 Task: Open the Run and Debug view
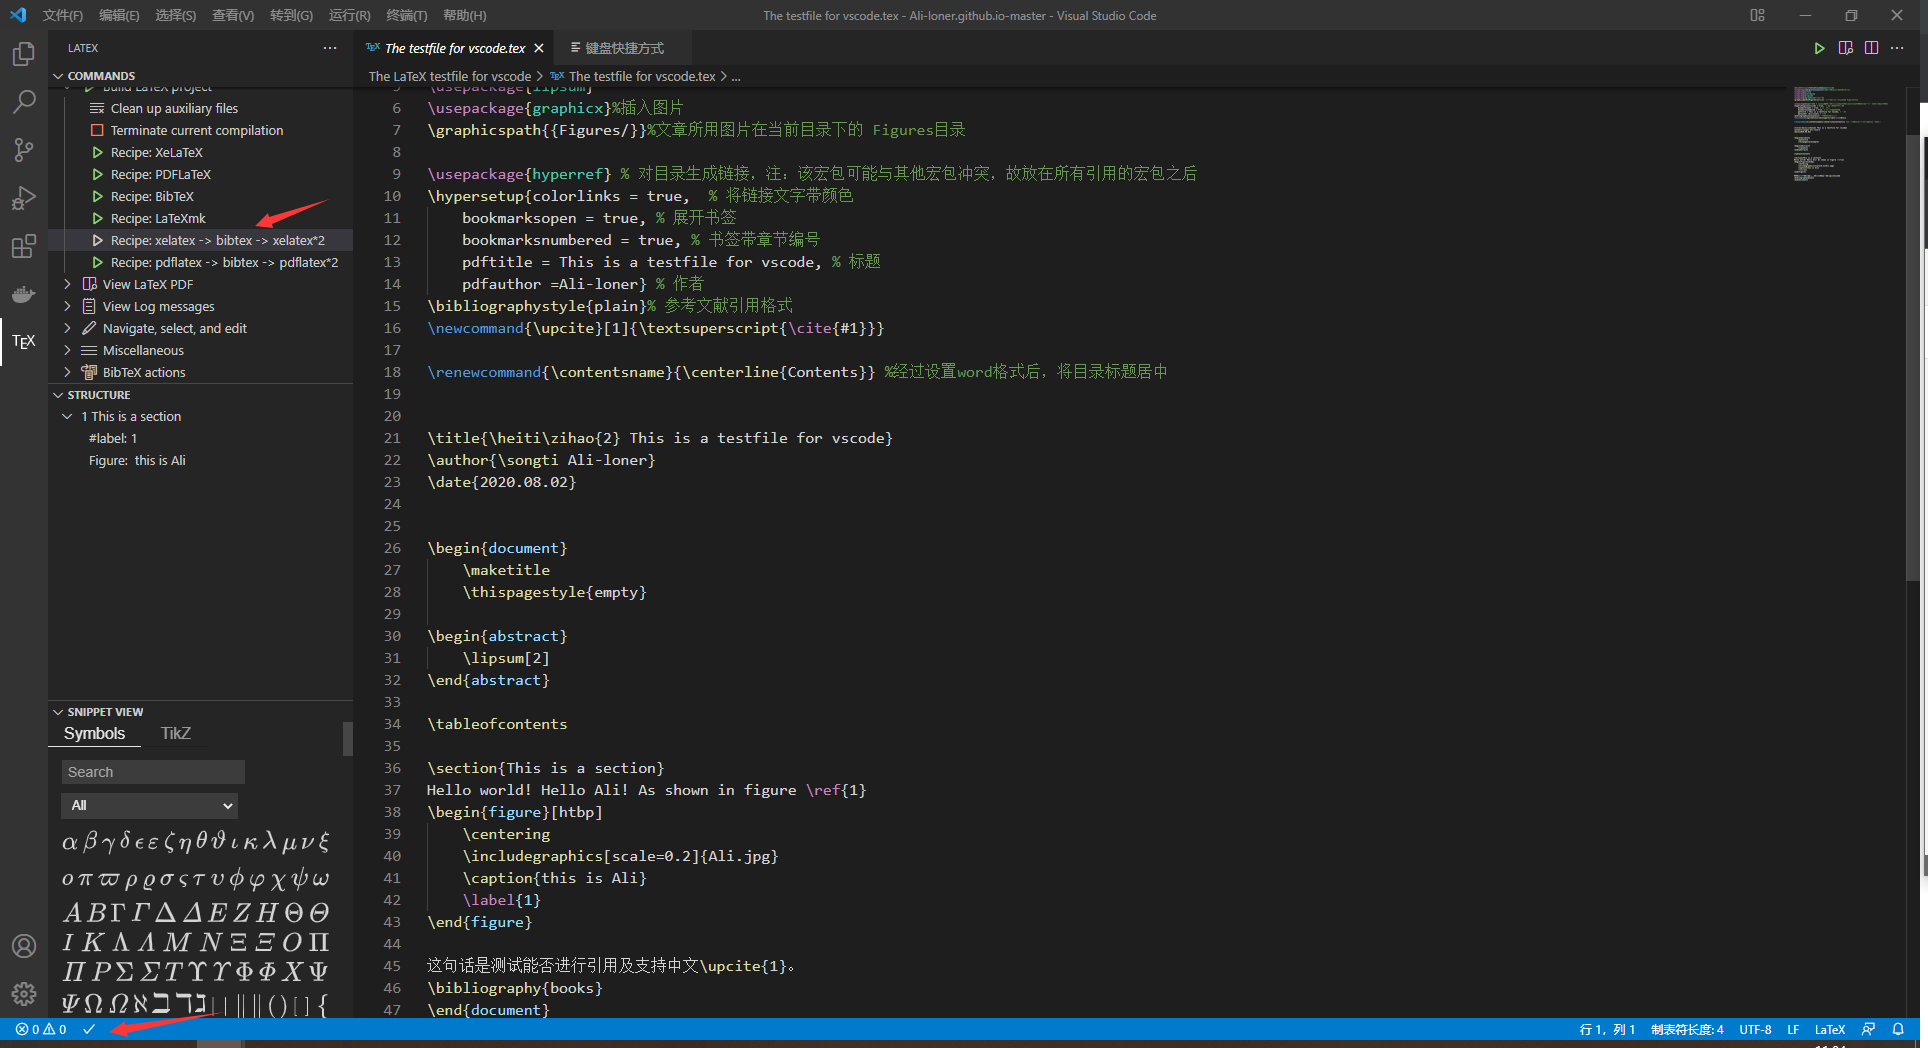click(24, 198)
